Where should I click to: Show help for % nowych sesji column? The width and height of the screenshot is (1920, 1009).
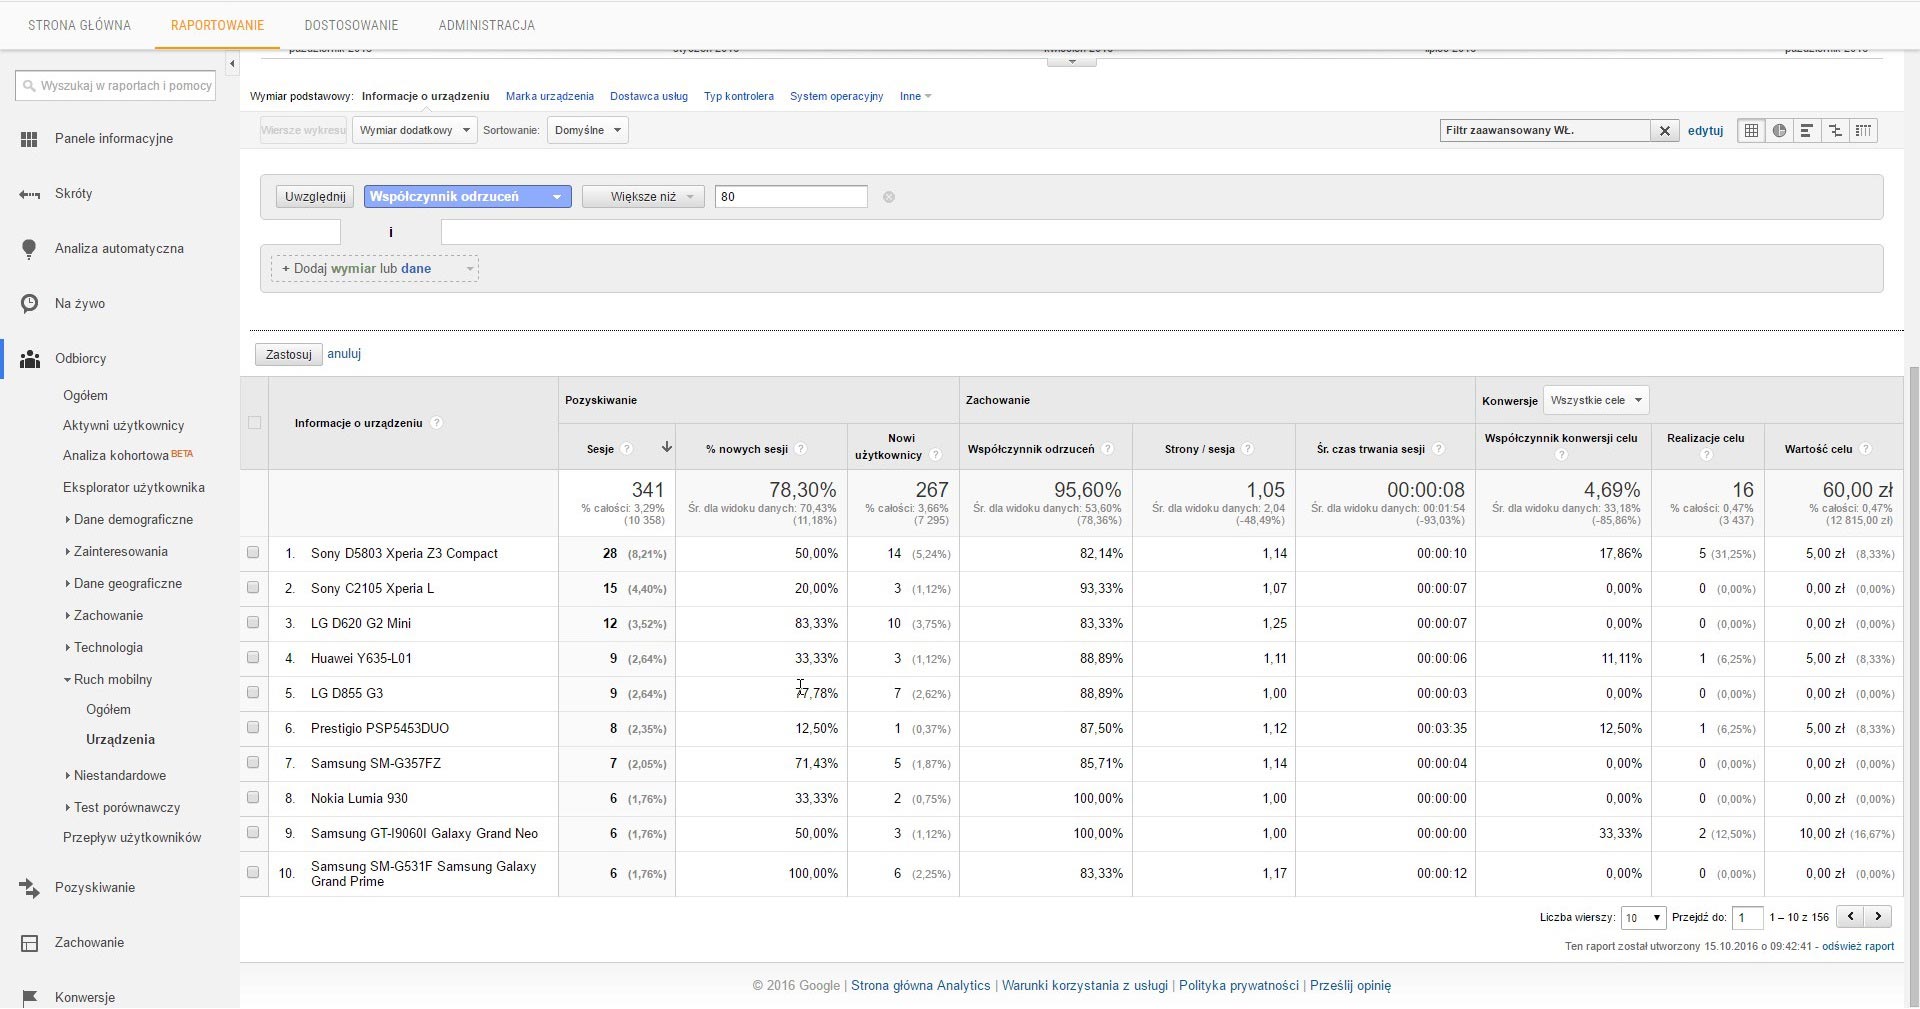(x=801, y=449)
